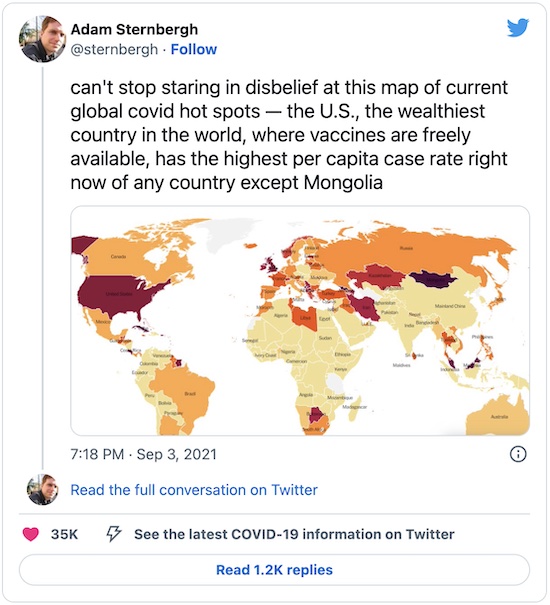Open the tweet info circle icon
Image resolution: width=550 pixels, height=605 pixels.
pyautogui.click(x=518, y=454)
